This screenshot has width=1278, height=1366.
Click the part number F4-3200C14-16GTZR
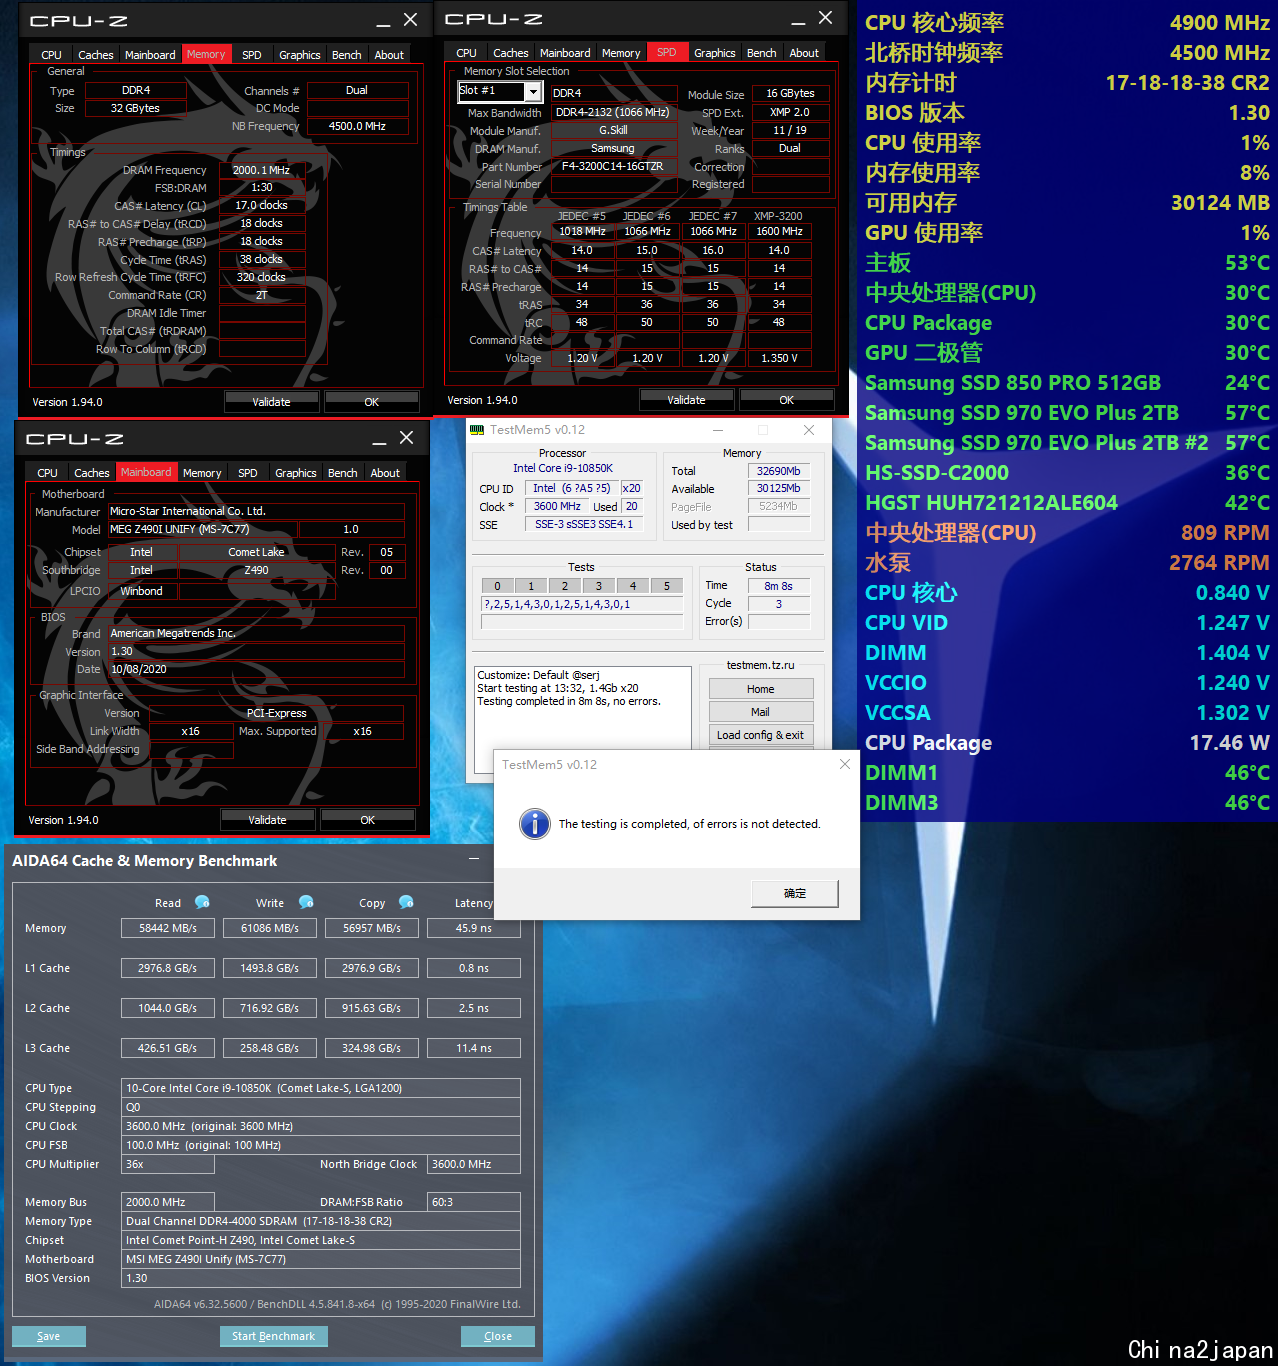(x=614, y=167)
